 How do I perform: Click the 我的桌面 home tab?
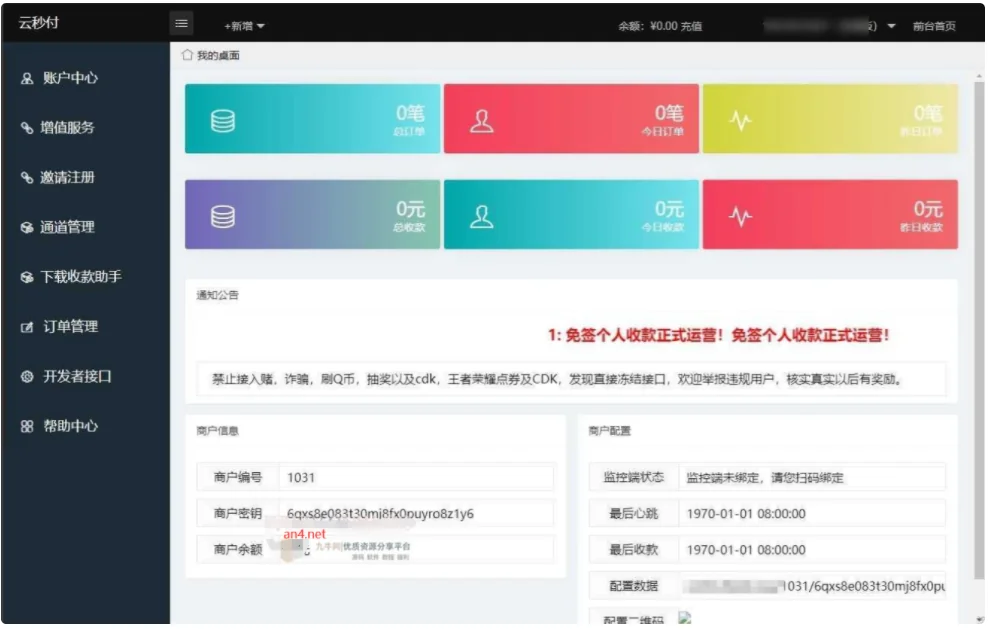pyautogui.click(x=211, y=56)
